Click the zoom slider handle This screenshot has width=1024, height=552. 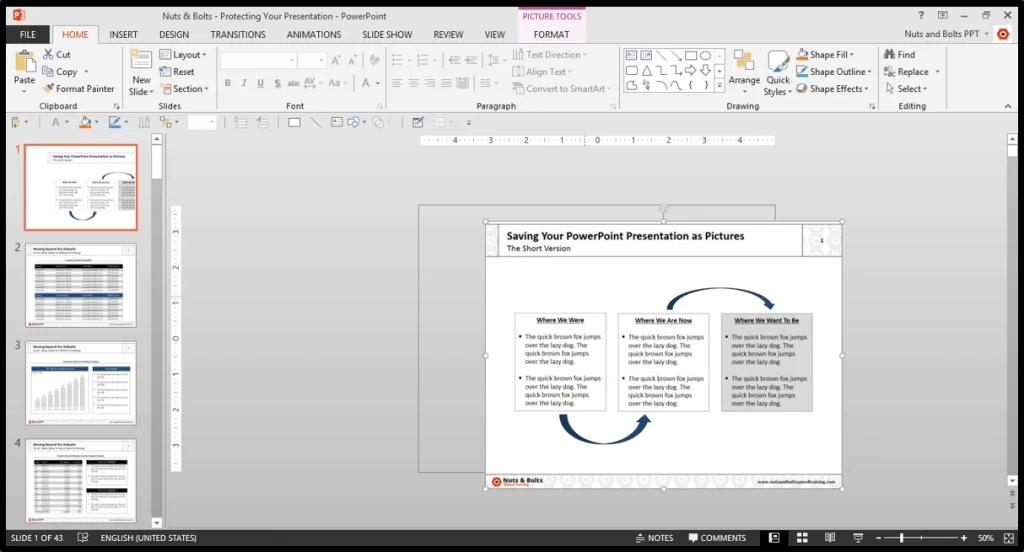901,538
